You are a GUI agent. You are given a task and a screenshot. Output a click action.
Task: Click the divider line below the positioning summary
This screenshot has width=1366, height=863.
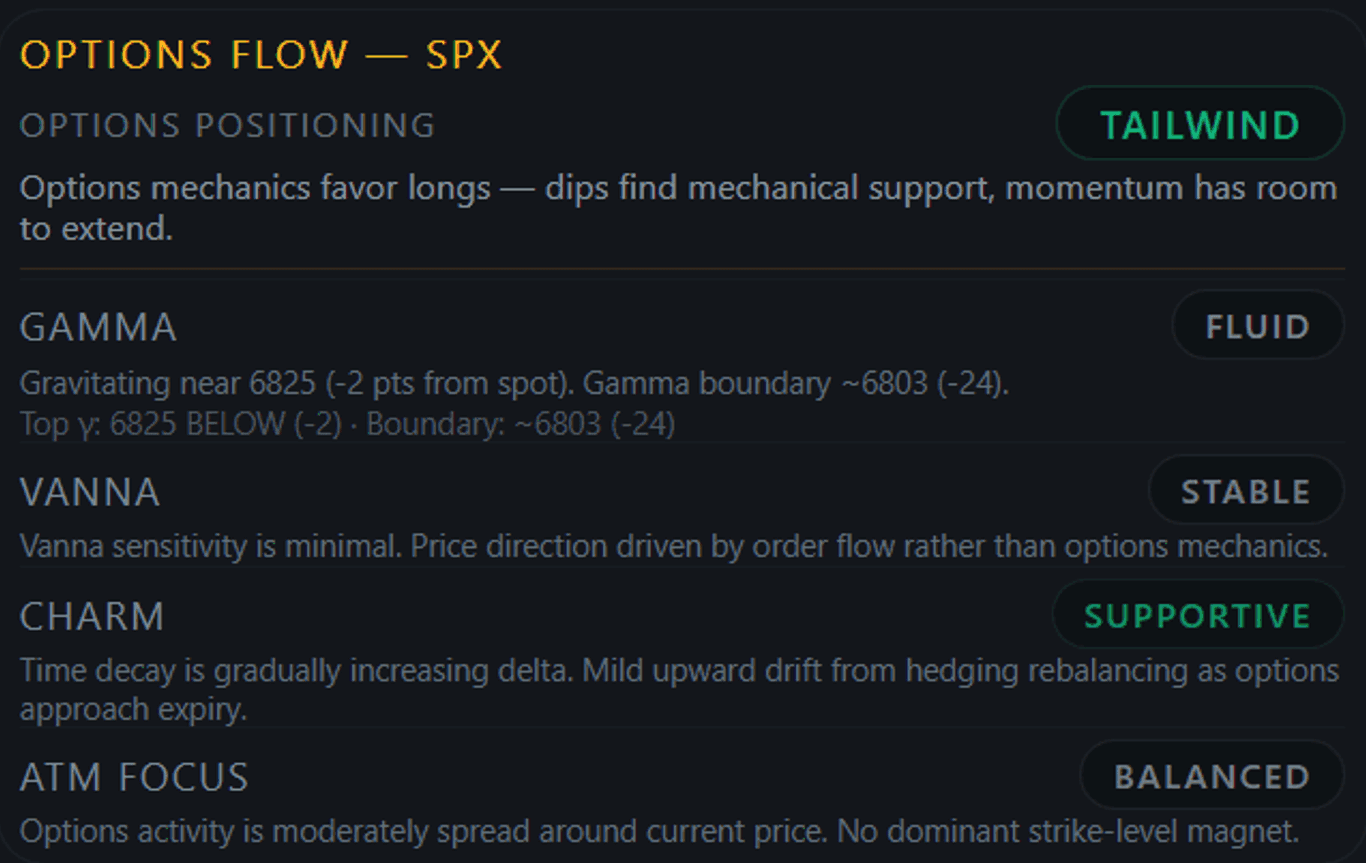pos(683,268)
